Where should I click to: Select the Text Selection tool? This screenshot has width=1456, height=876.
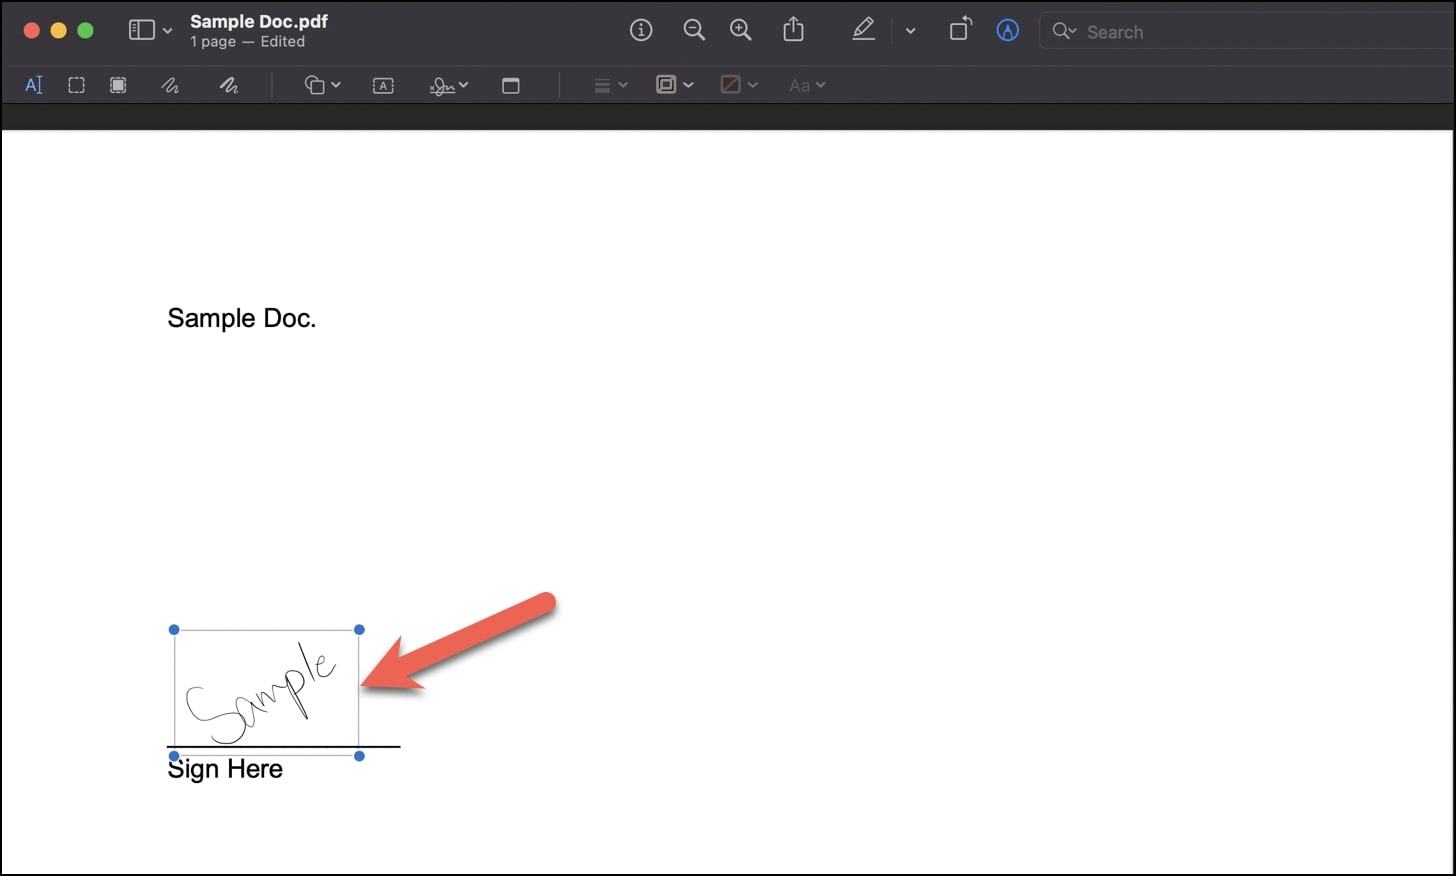point(33,85)
